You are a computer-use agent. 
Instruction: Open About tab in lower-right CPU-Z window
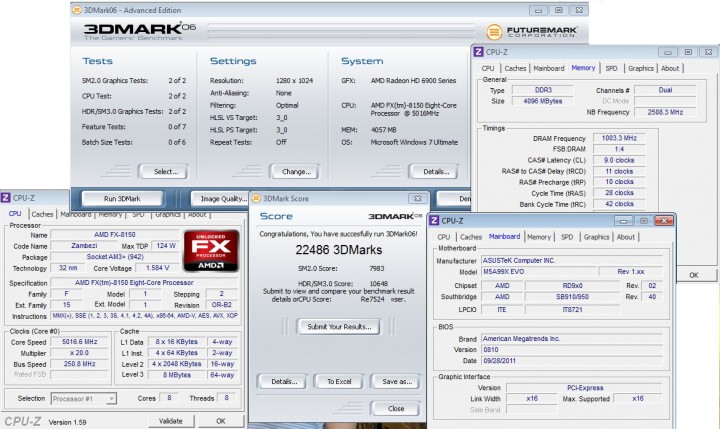625,237
